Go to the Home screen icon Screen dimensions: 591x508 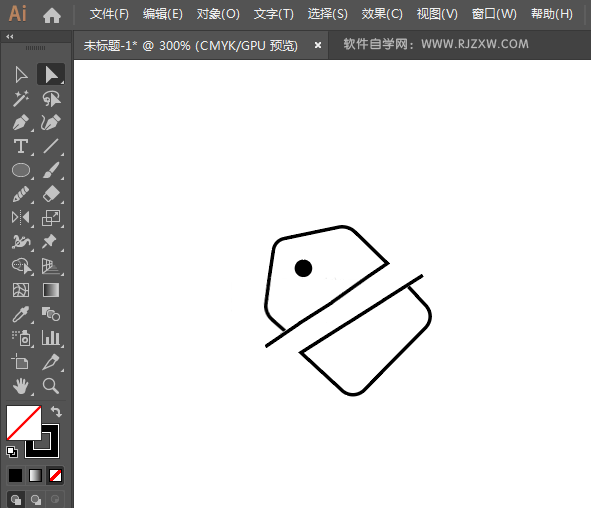coord(52,15)
